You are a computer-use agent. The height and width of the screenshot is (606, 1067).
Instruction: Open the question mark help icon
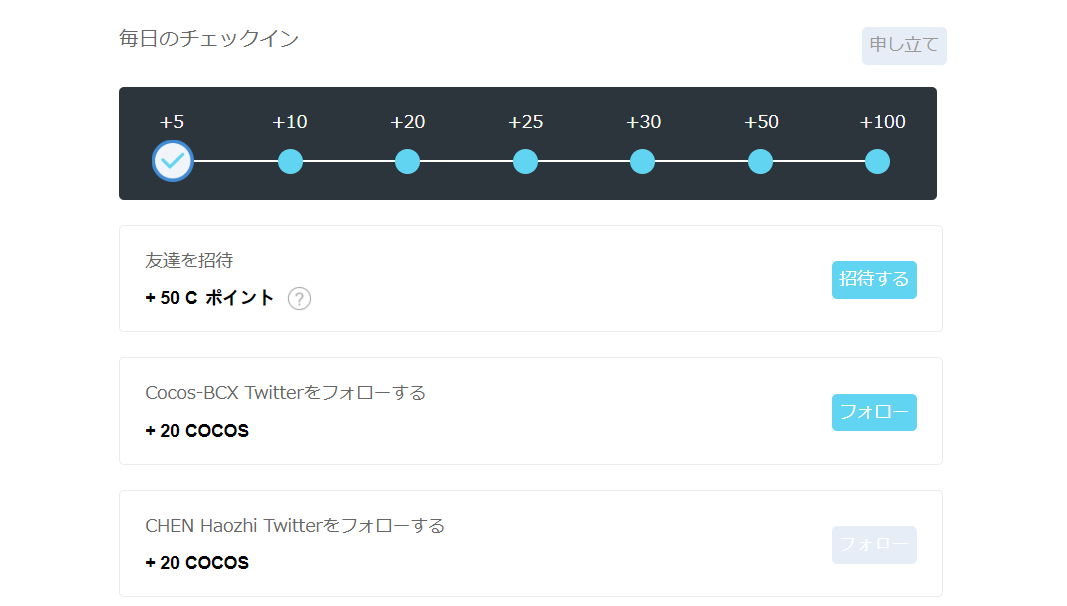point(299,299)
